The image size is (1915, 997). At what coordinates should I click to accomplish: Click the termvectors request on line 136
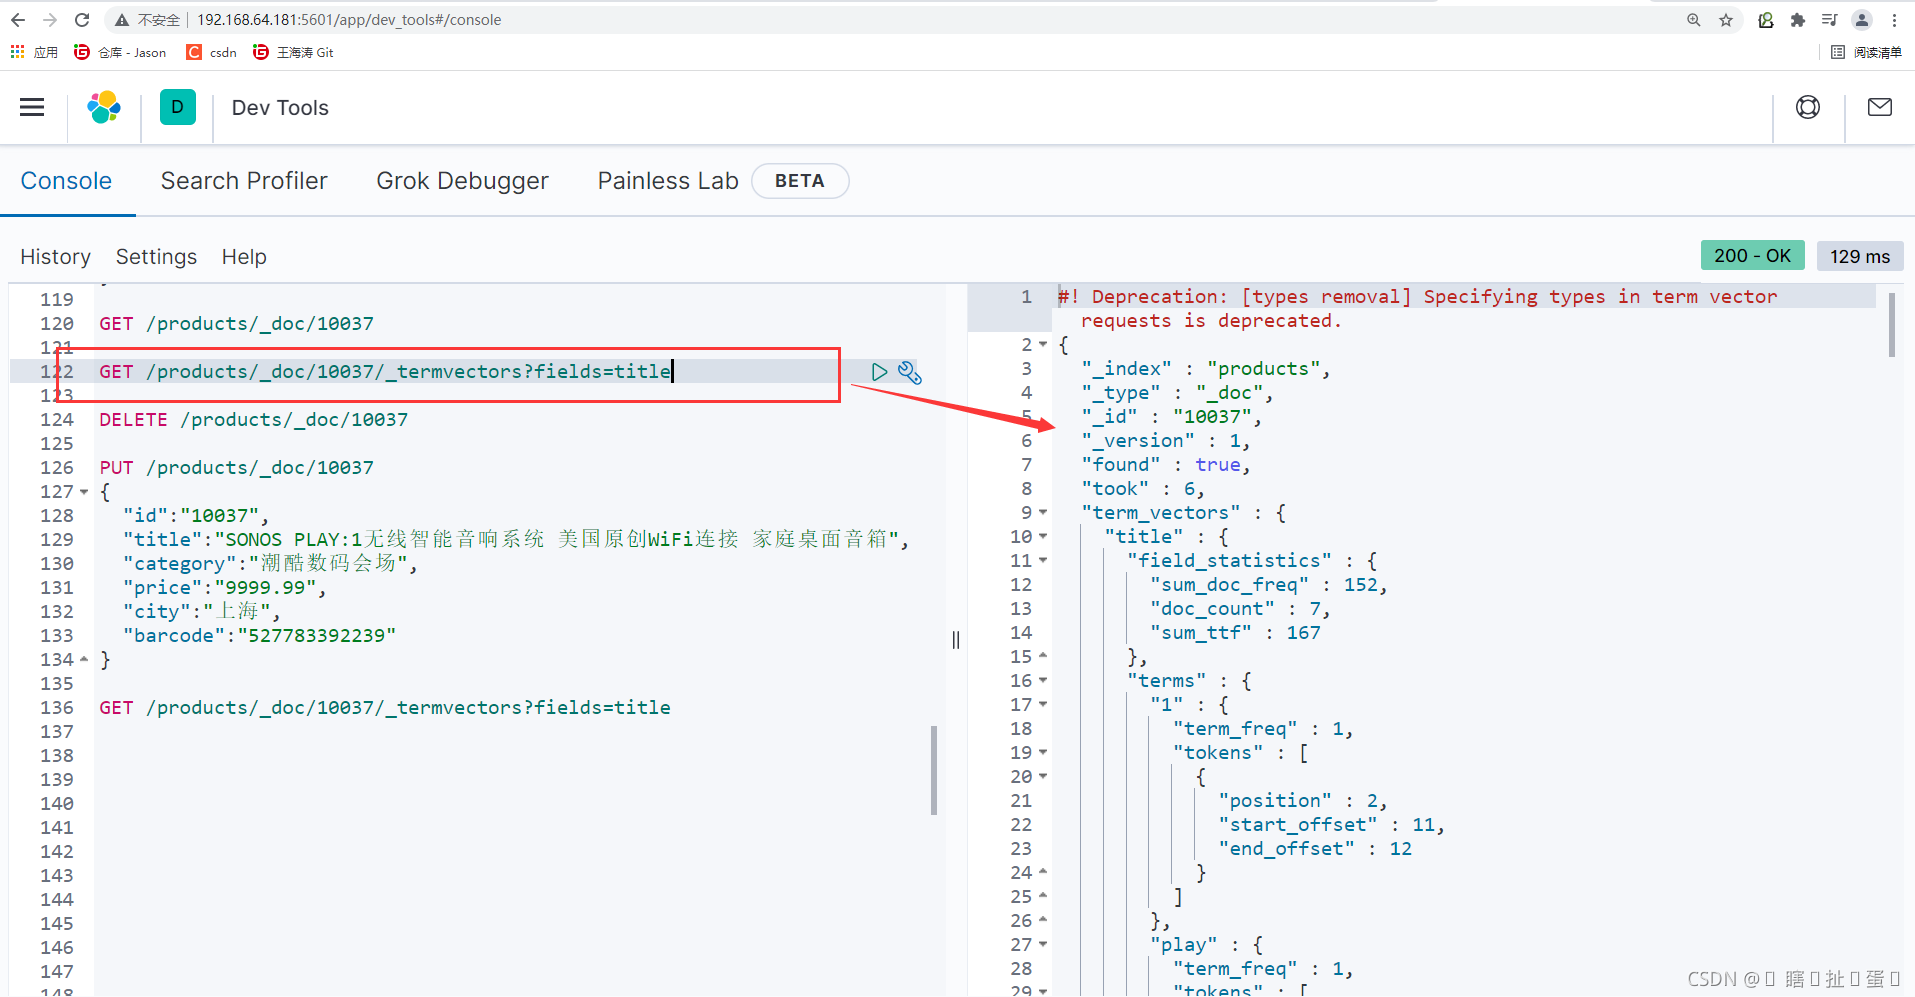point(385,708)
